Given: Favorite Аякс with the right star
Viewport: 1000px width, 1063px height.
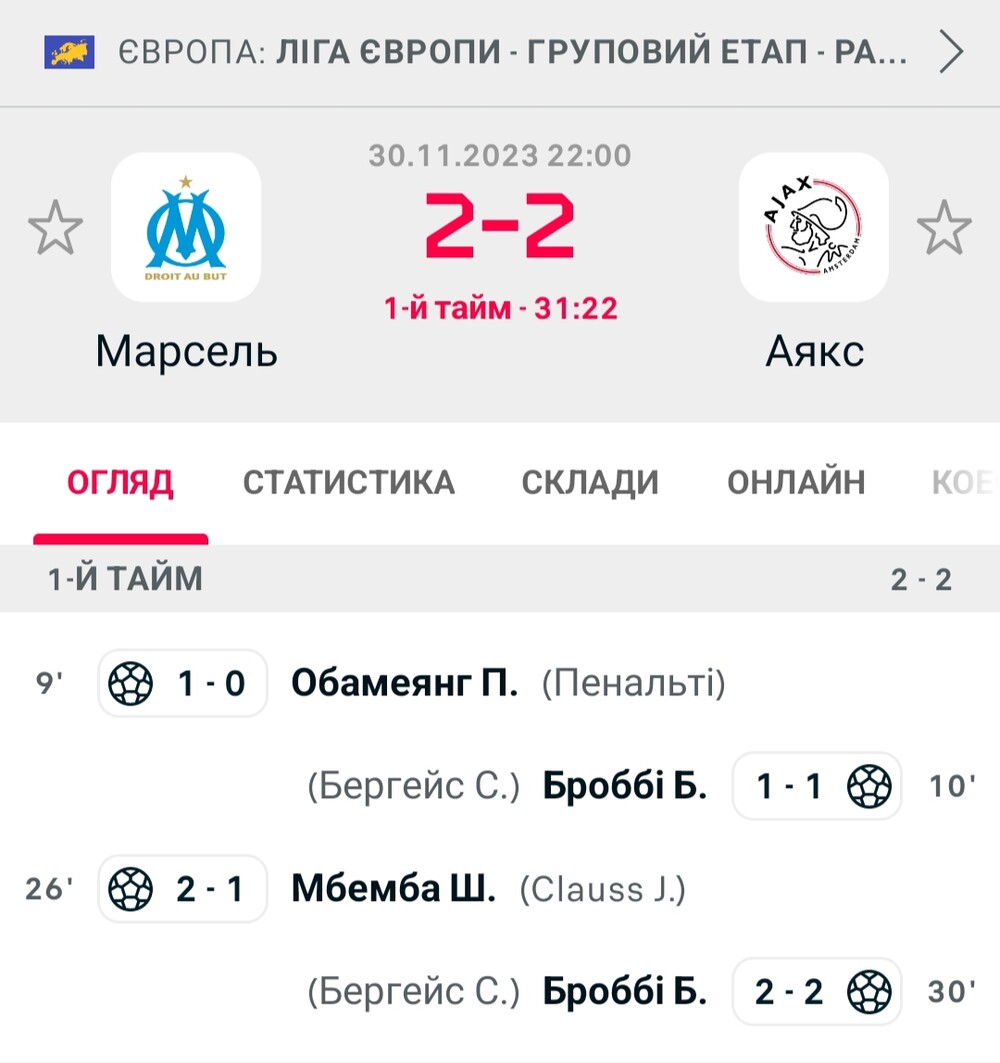Looking at the screenshot, I should [x=944, y=228].
